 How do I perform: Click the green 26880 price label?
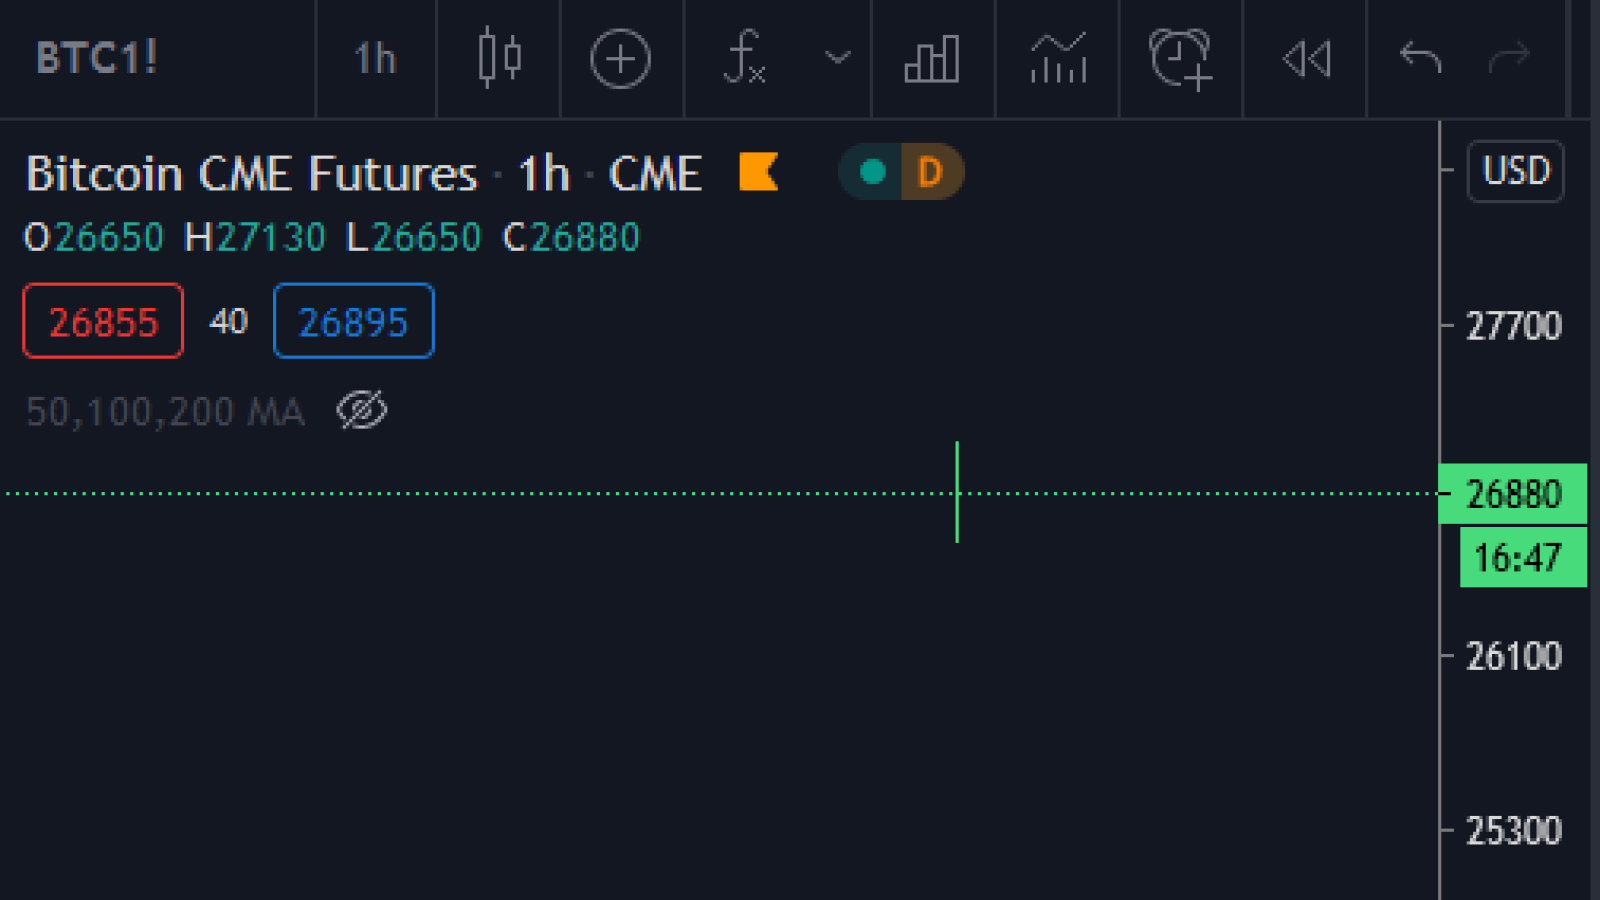[x=1513, y=494]
